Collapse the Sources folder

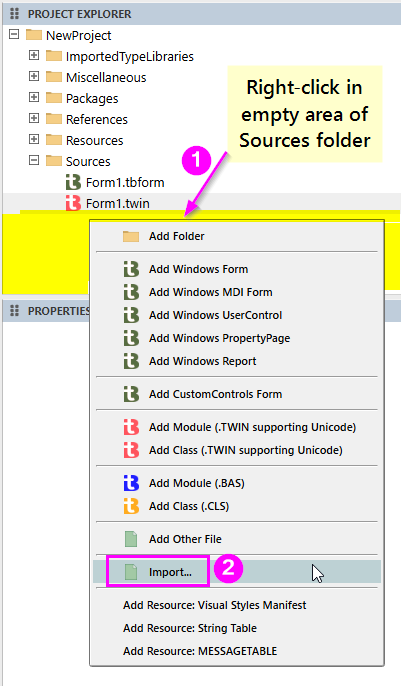pos(34,160)
